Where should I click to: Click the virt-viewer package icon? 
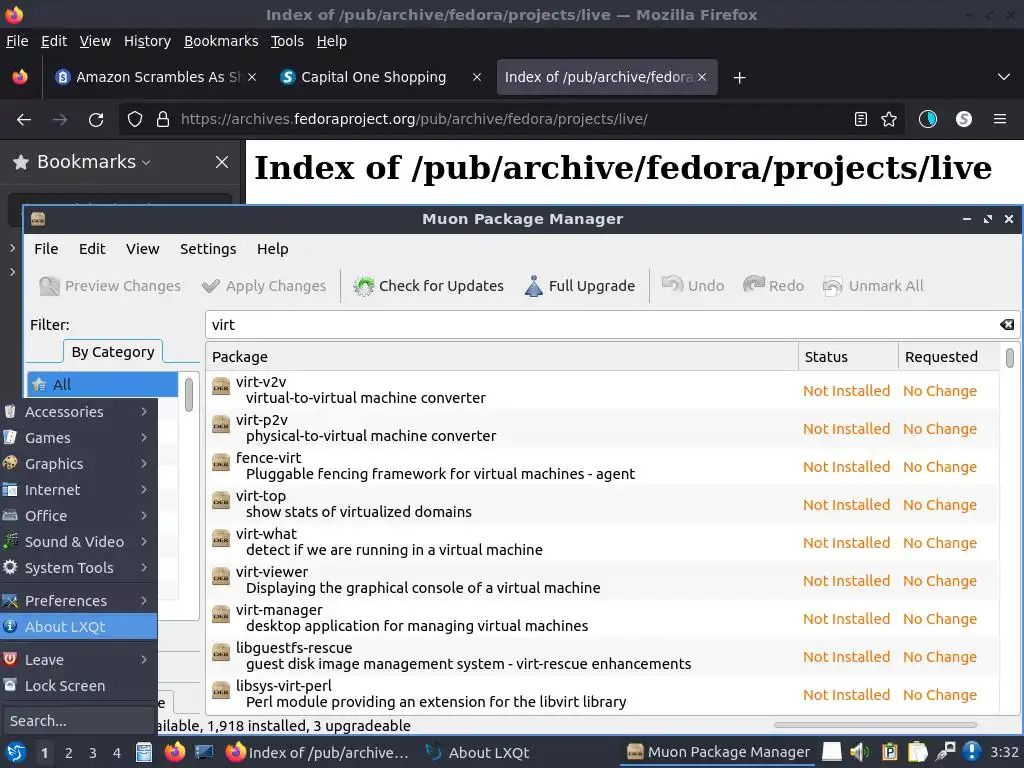(x=221, y=577)
